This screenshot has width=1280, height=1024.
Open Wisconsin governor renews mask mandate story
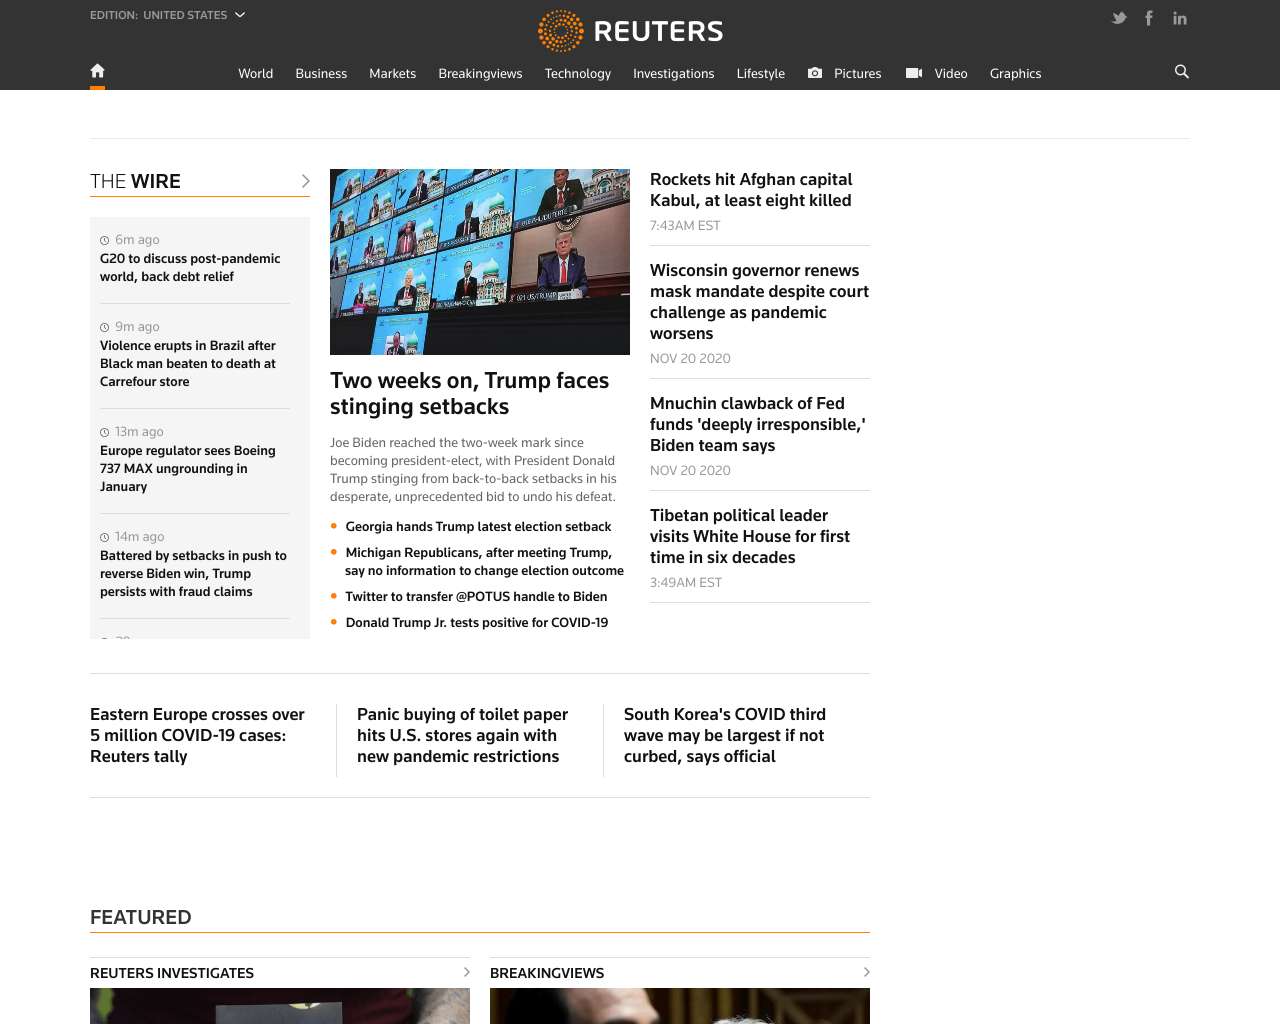pos(759,302)
